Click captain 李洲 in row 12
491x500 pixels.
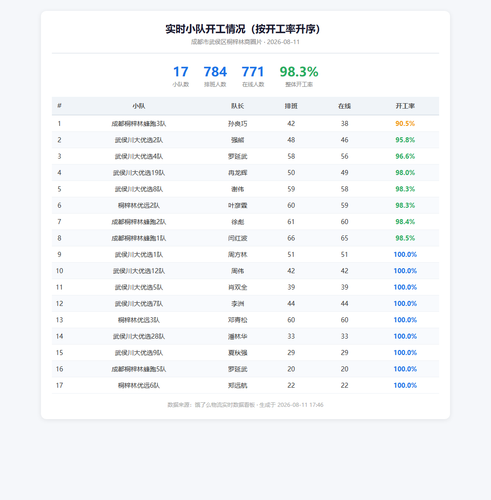(x=238, y=303)
